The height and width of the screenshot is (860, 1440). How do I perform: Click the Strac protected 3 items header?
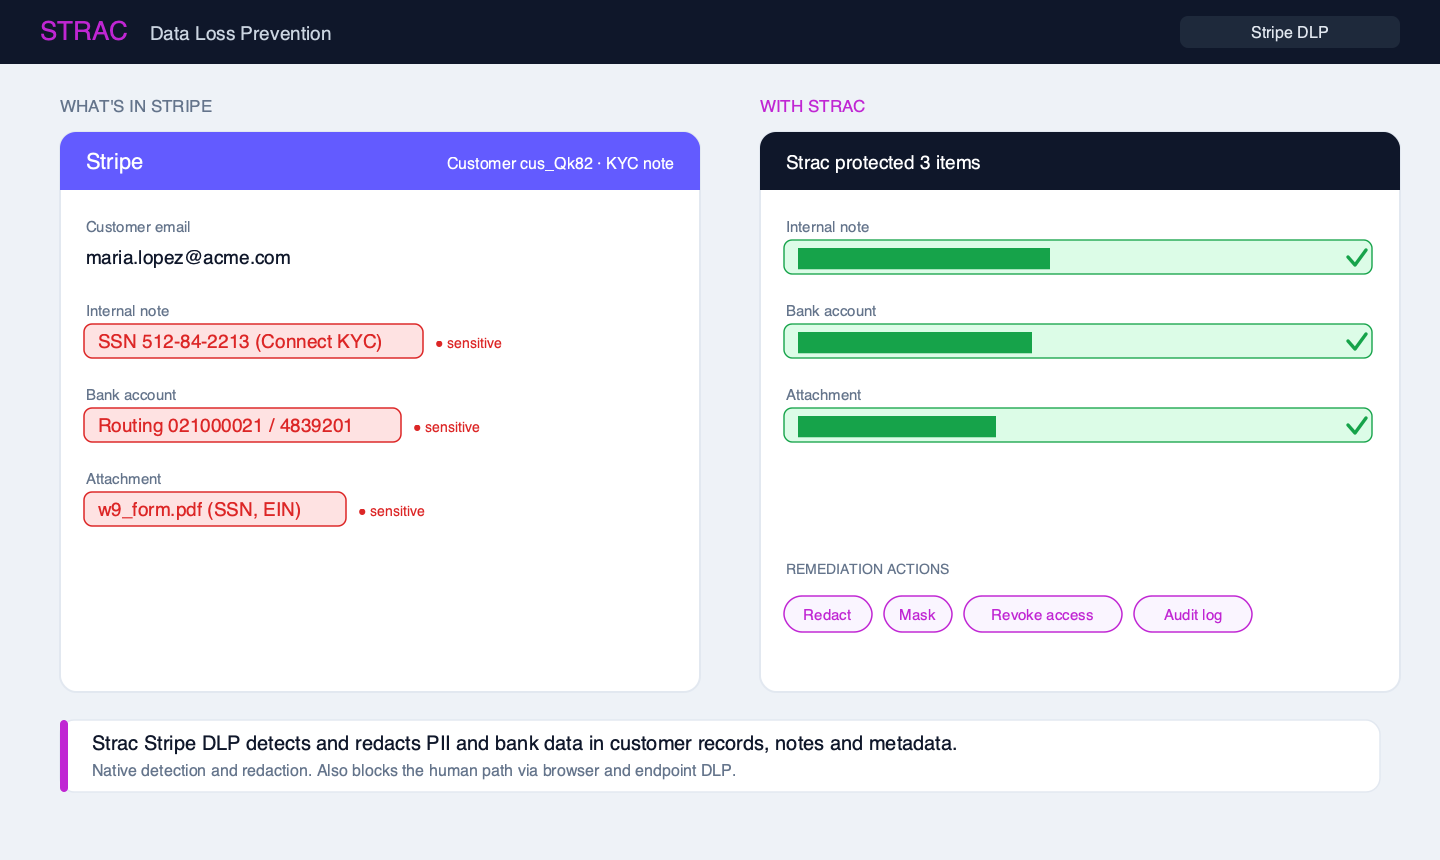(x=883, y=162)
